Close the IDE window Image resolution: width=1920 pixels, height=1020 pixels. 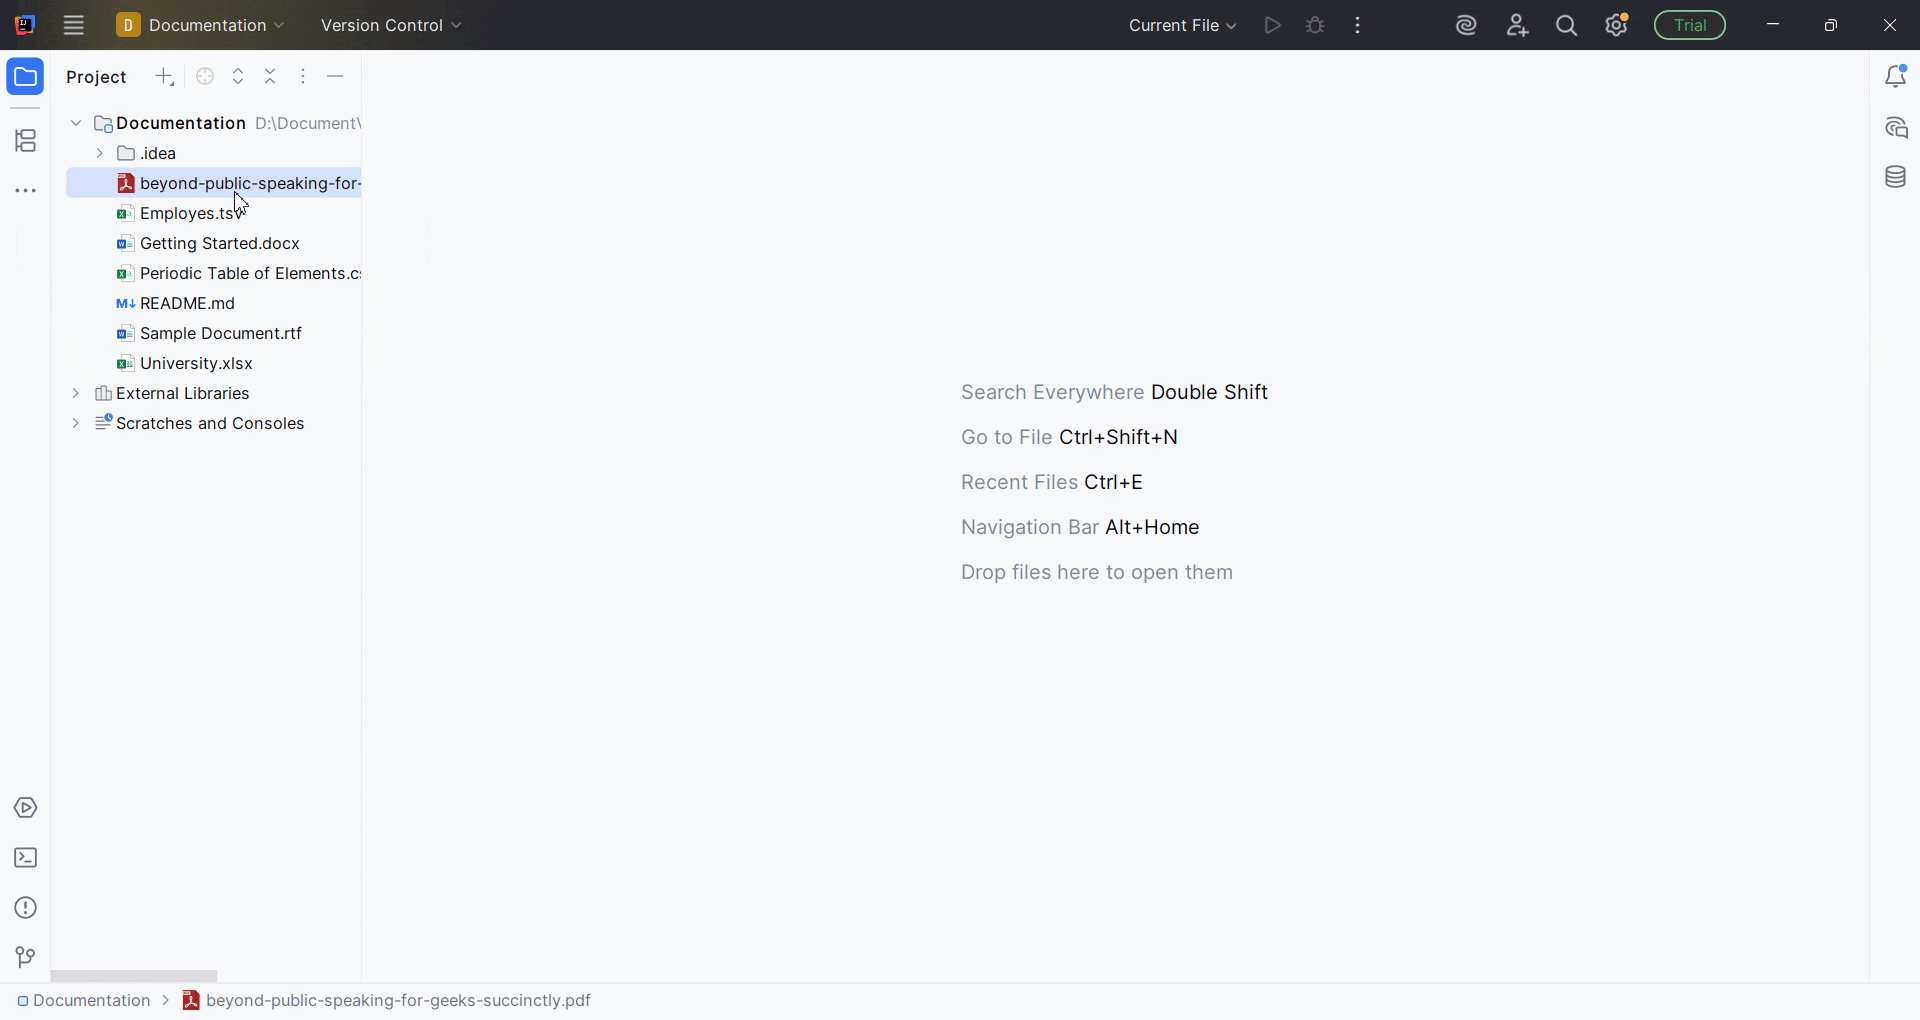pyautogui.click(x=1891, y=26)
